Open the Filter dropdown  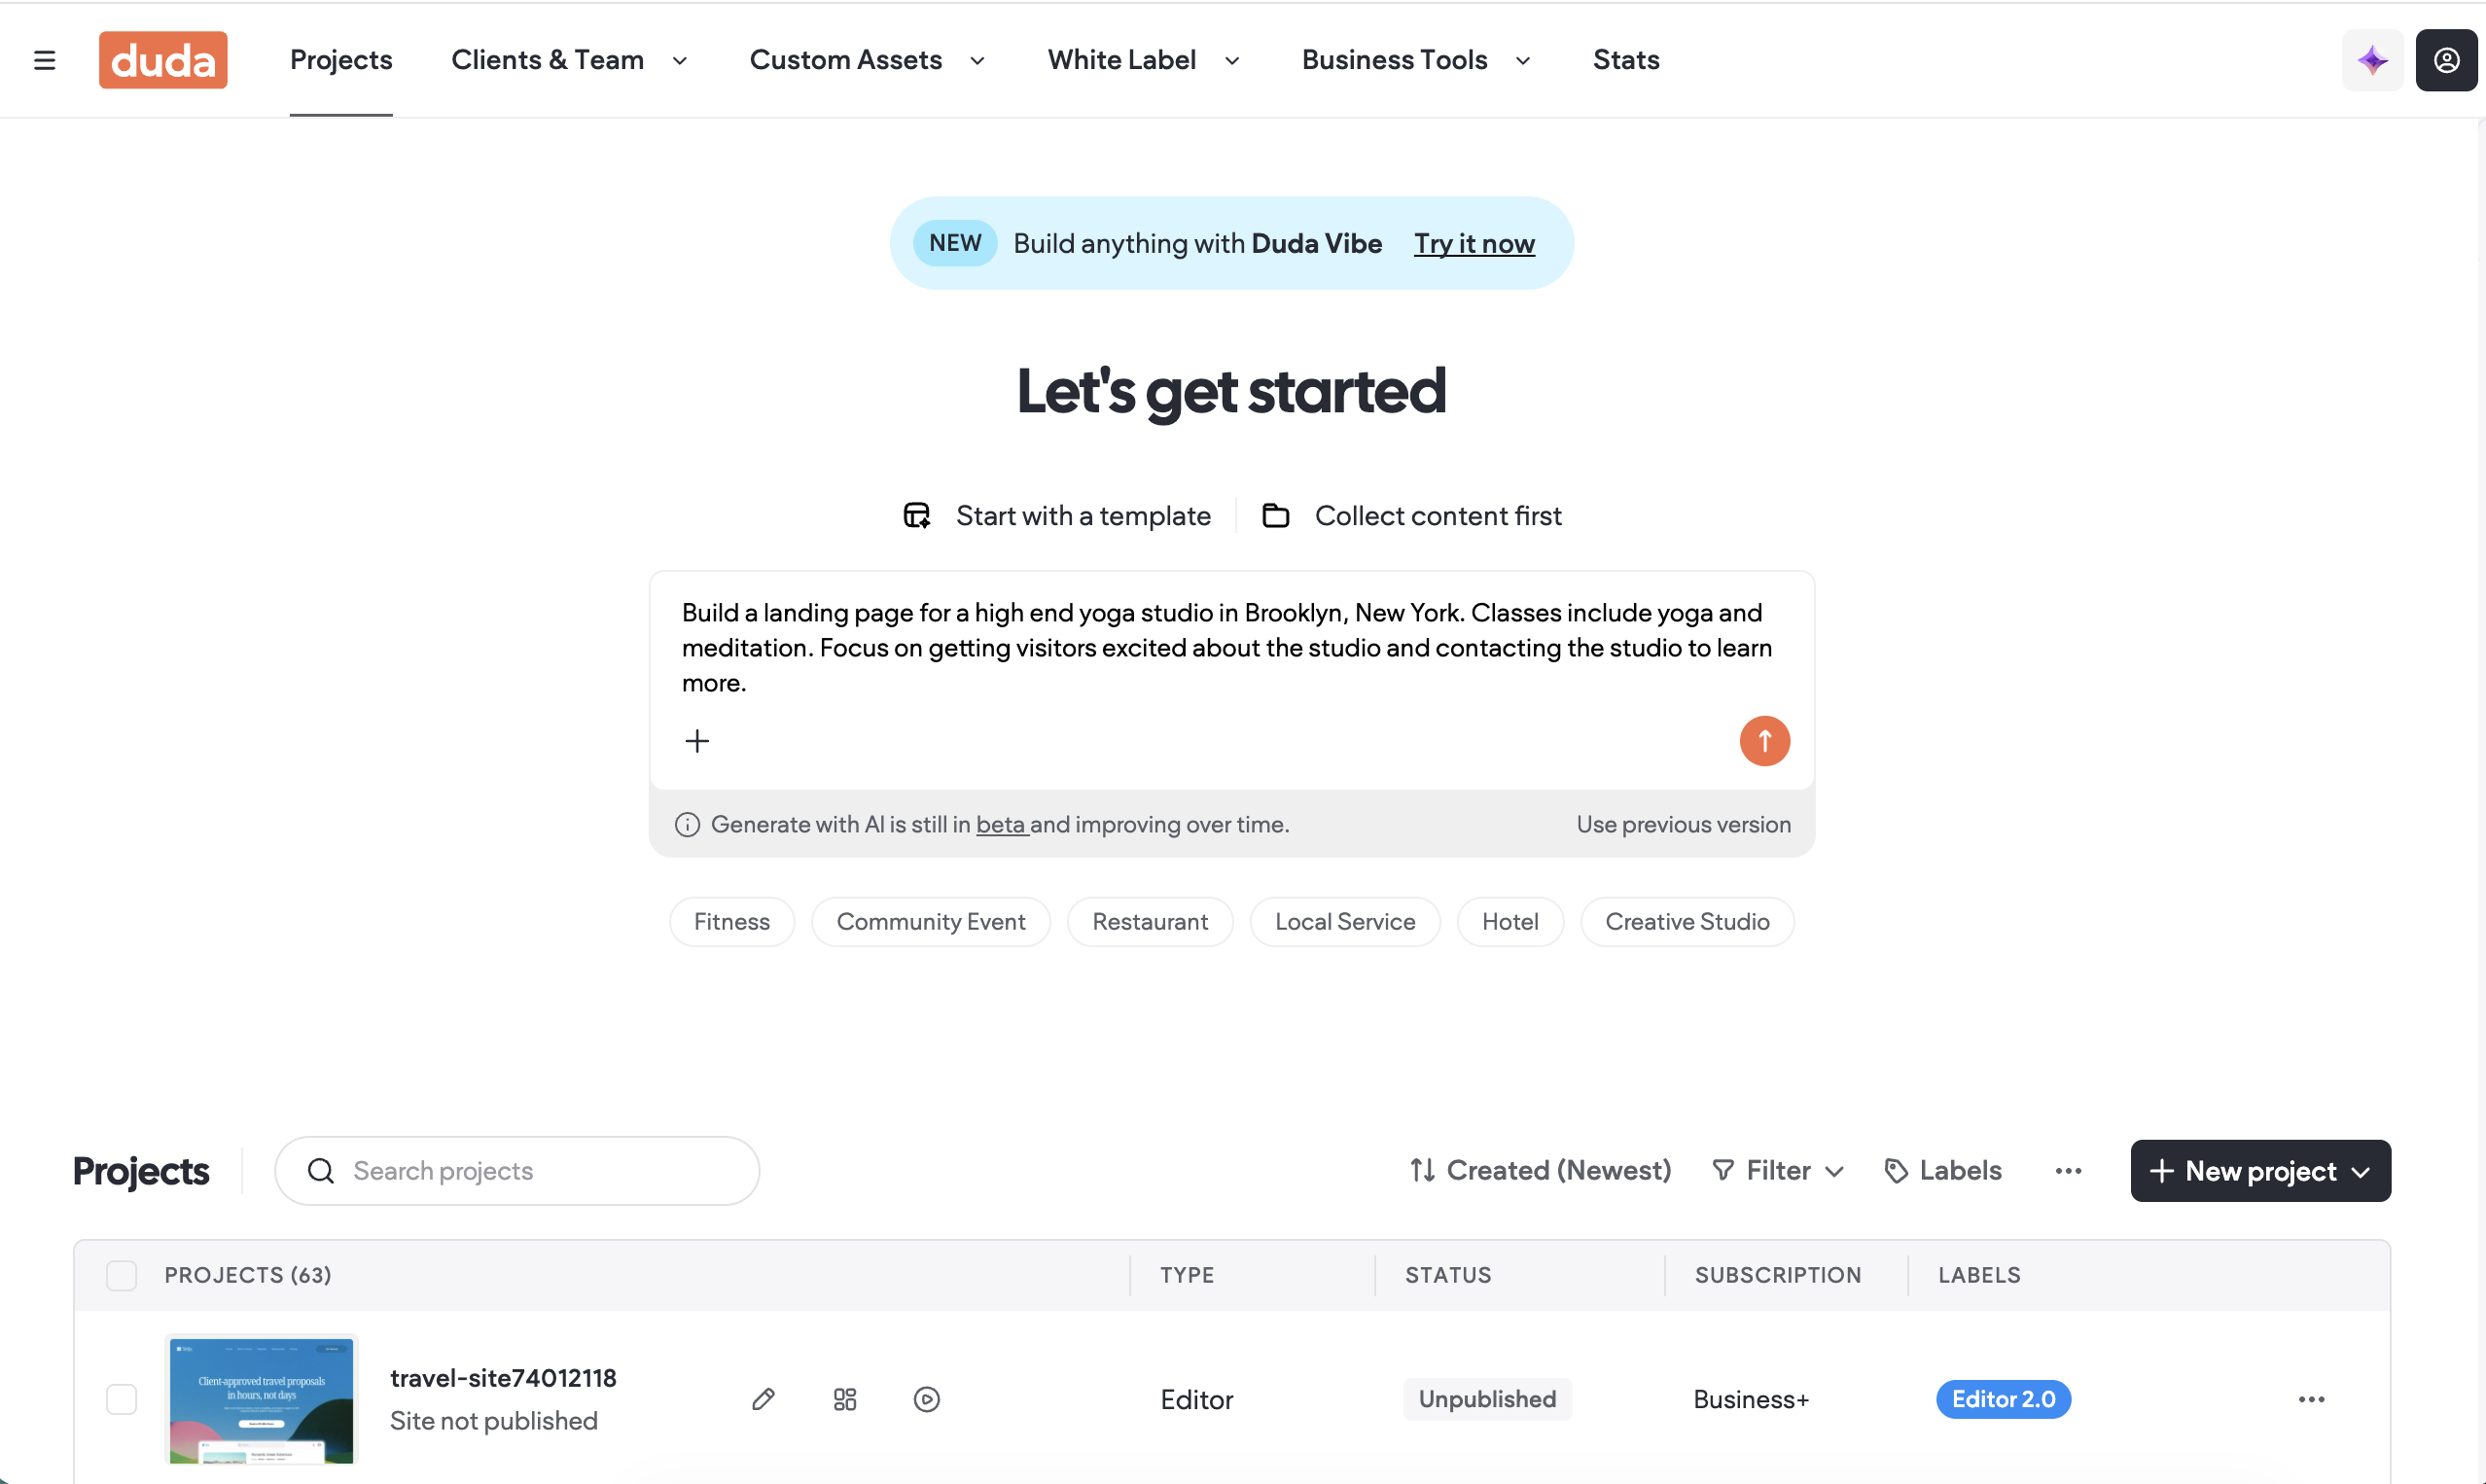[x=1778, y=1170]
